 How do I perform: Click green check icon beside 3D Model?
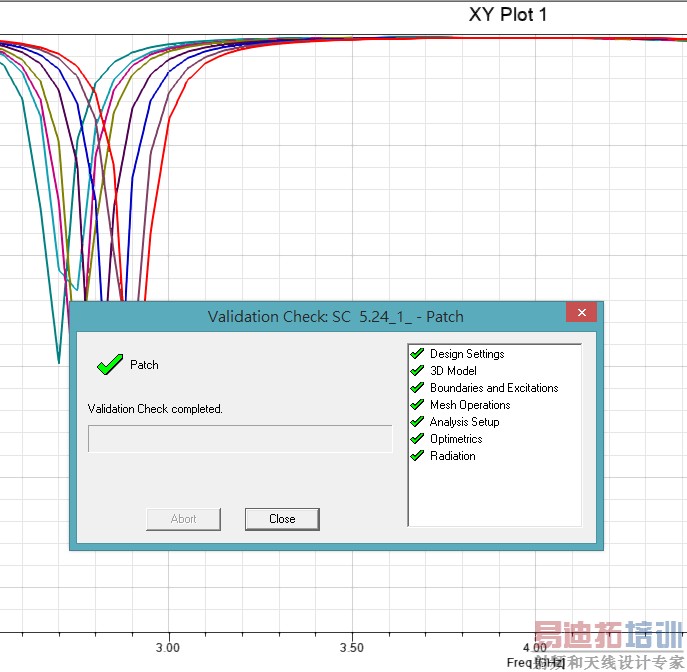click(417, 370)
